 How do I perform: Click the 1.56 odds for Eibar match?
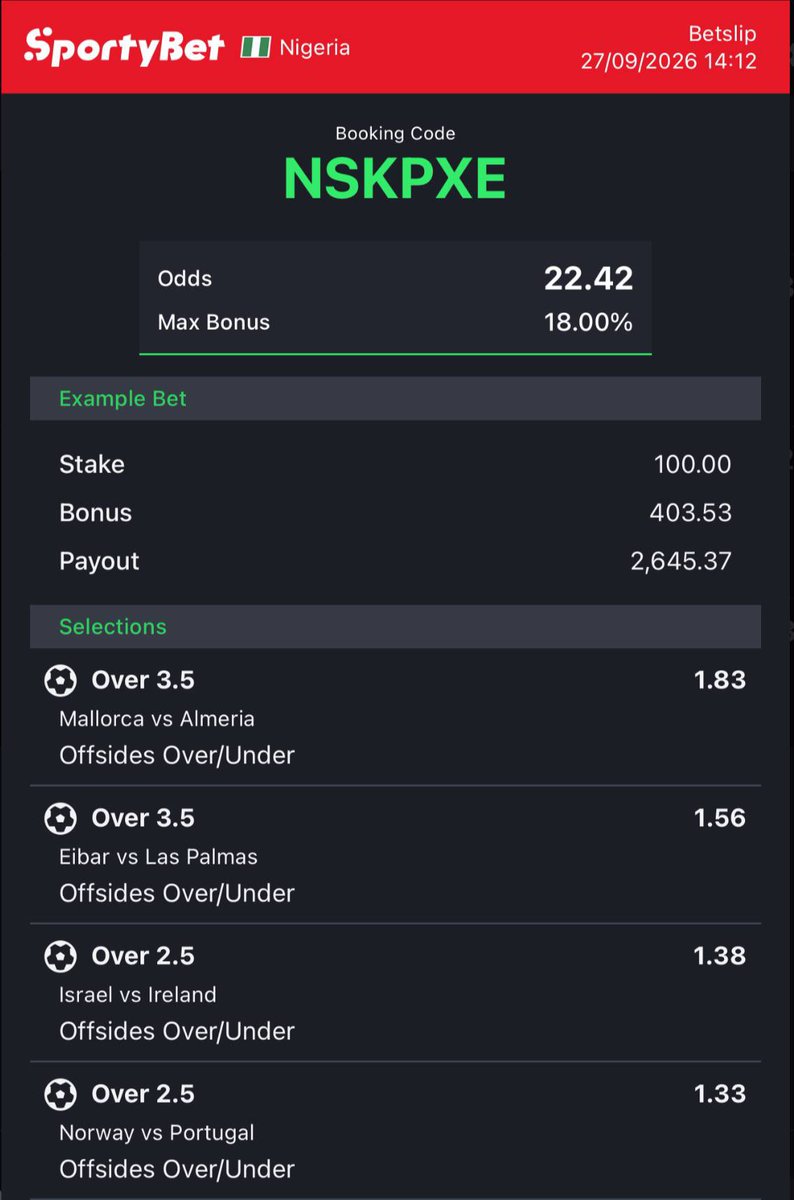tap(720, 818)
